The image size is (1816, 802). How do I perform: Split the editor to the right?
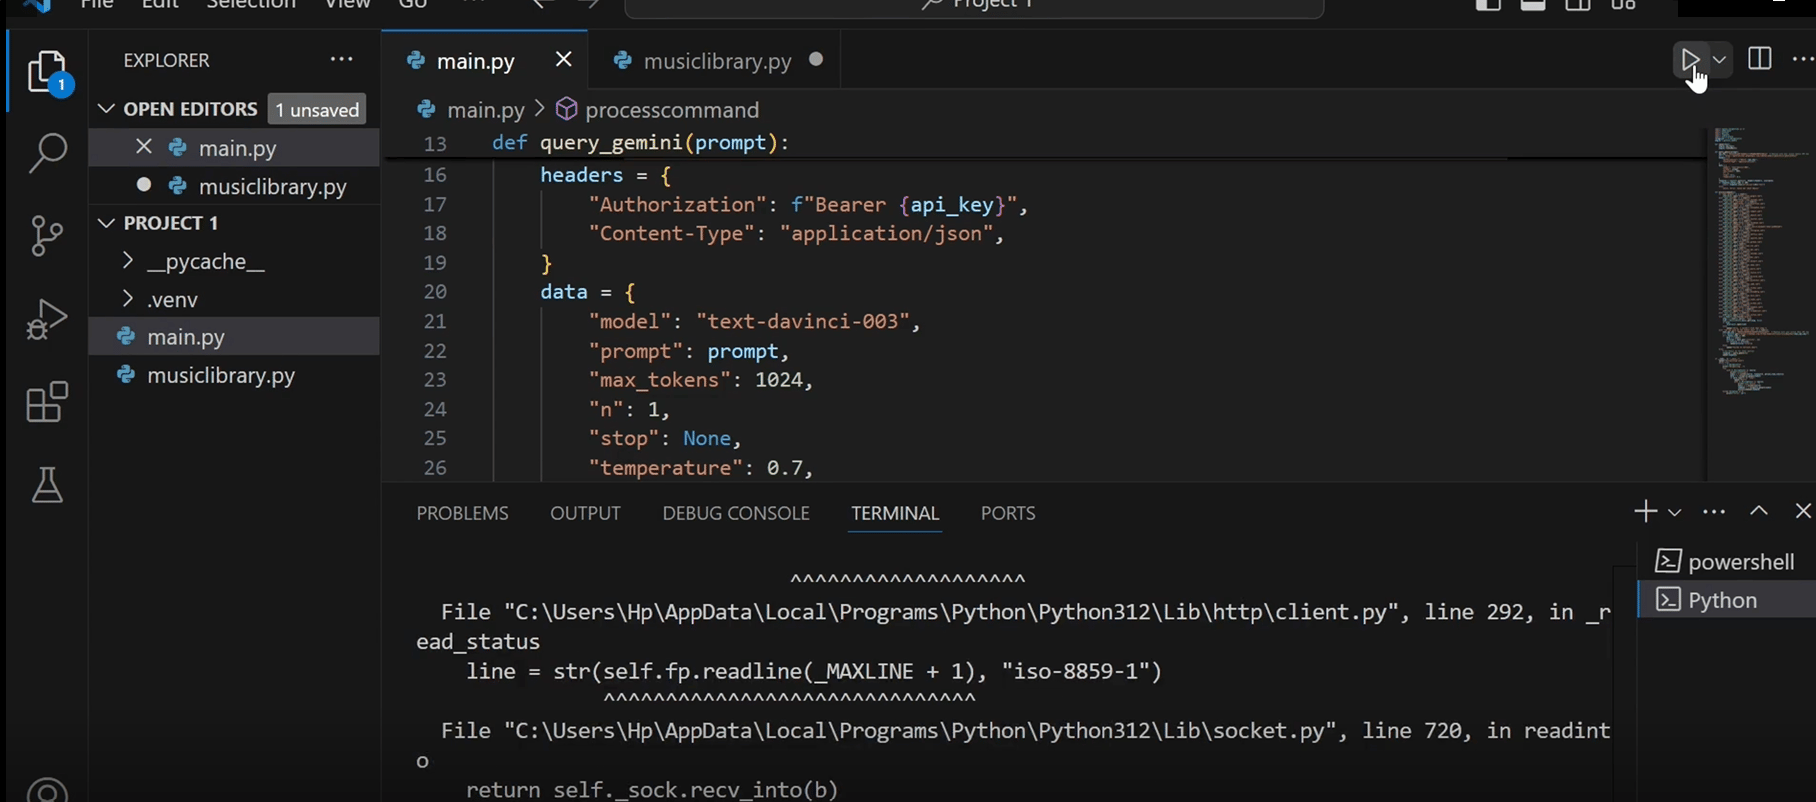[1759, 60]
